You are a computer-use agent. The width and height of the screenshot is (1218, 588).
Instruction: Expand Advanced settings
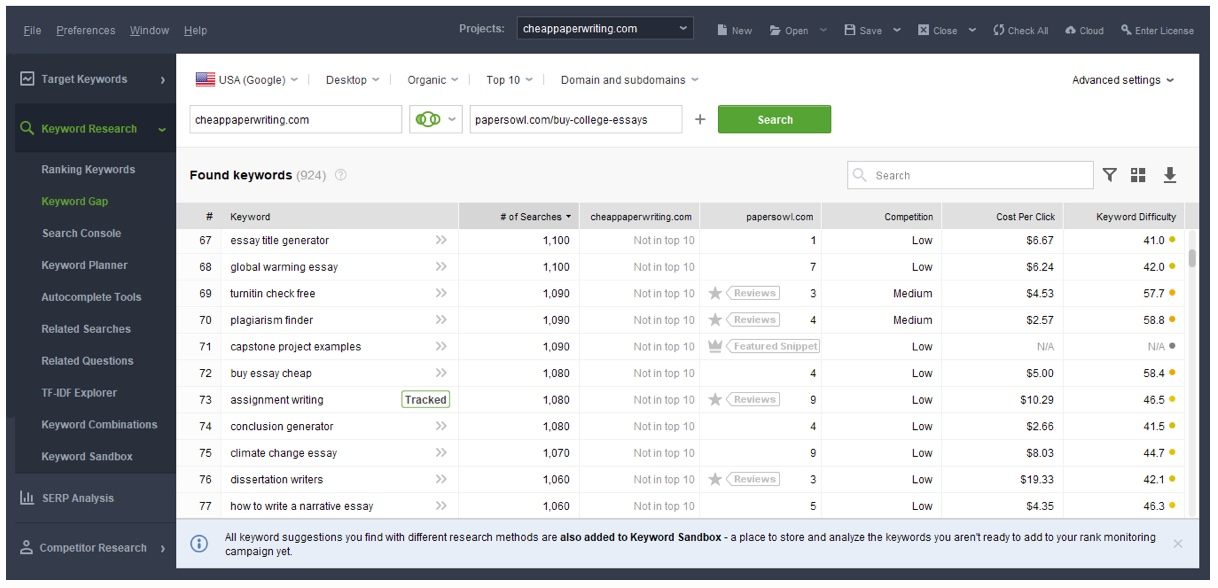coord(1123,80)
